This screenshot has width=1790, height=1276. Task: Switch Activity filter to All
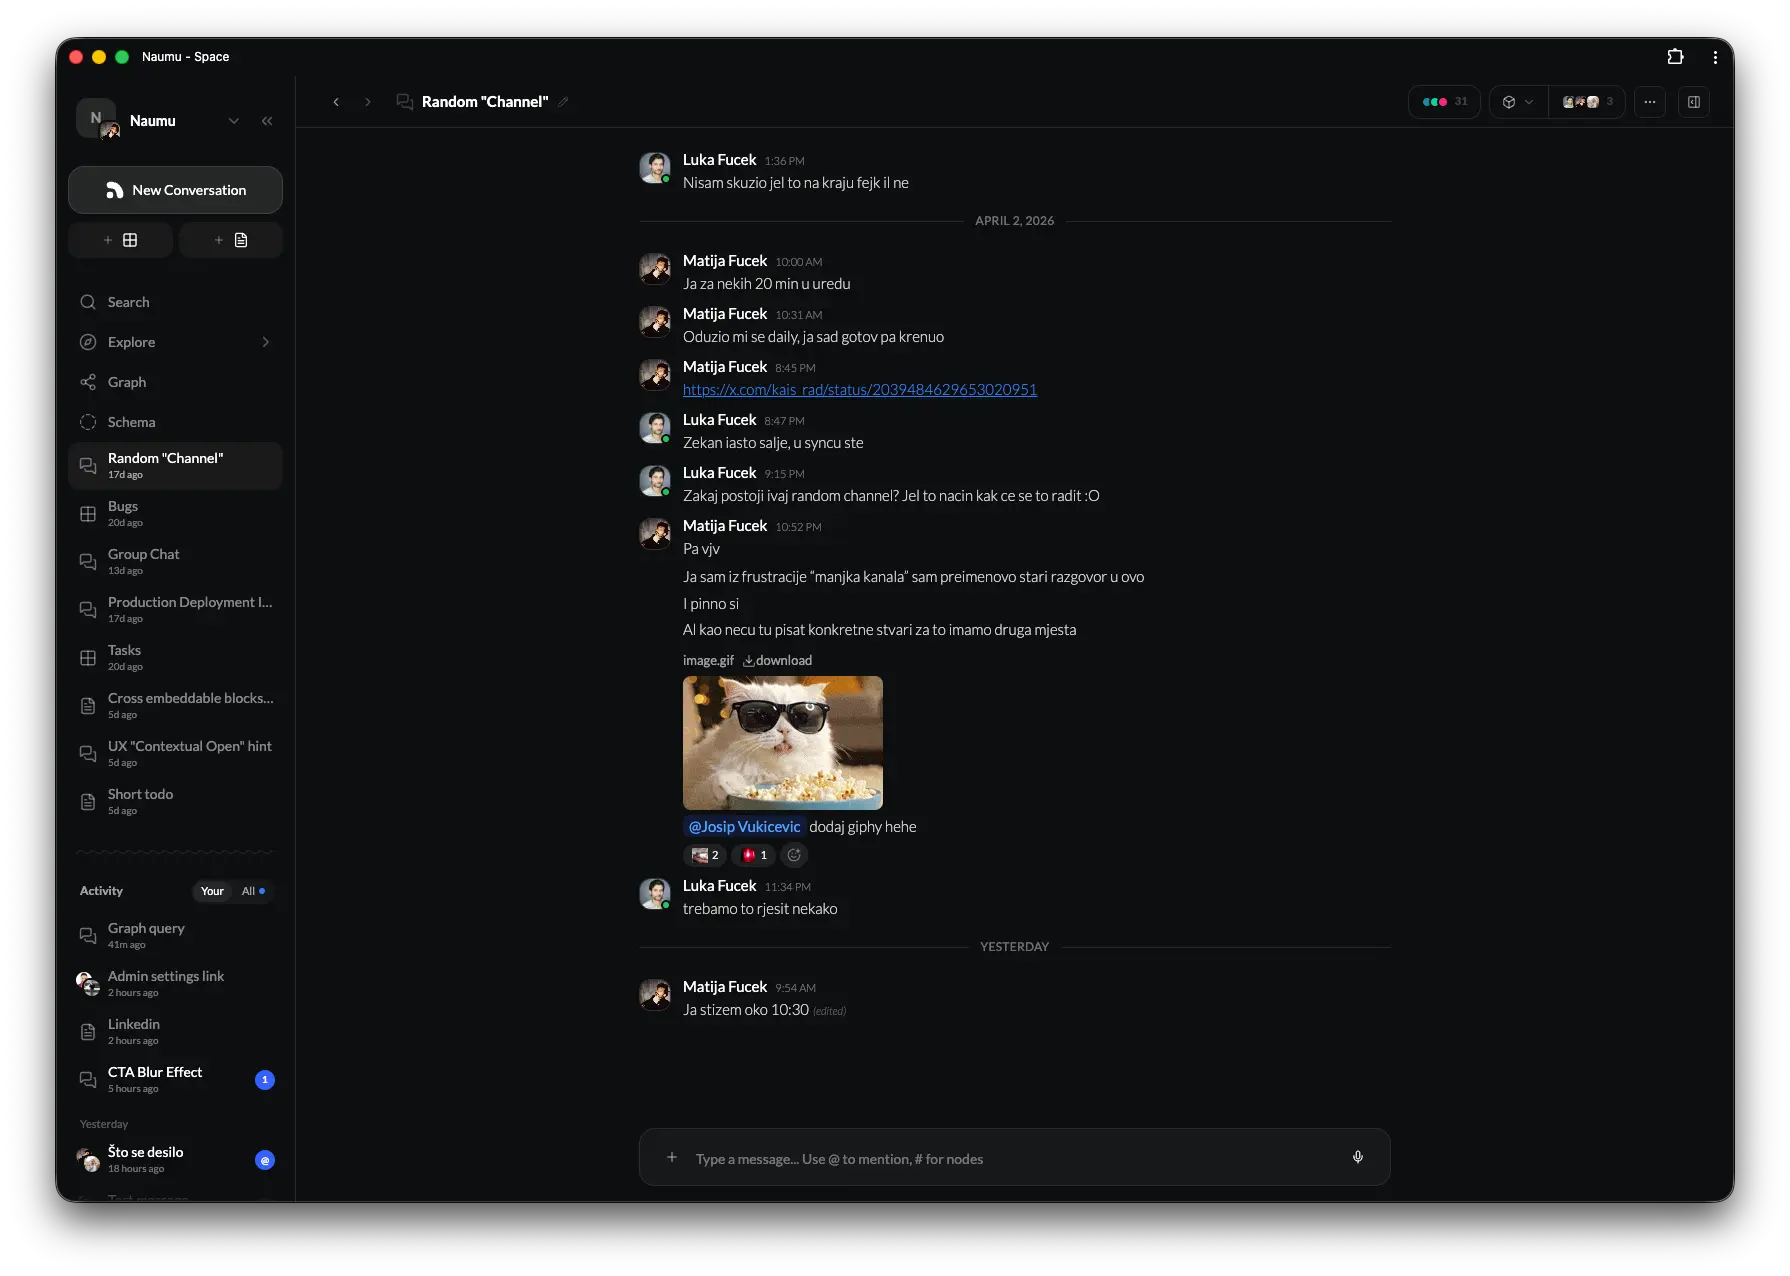[253, 891]
